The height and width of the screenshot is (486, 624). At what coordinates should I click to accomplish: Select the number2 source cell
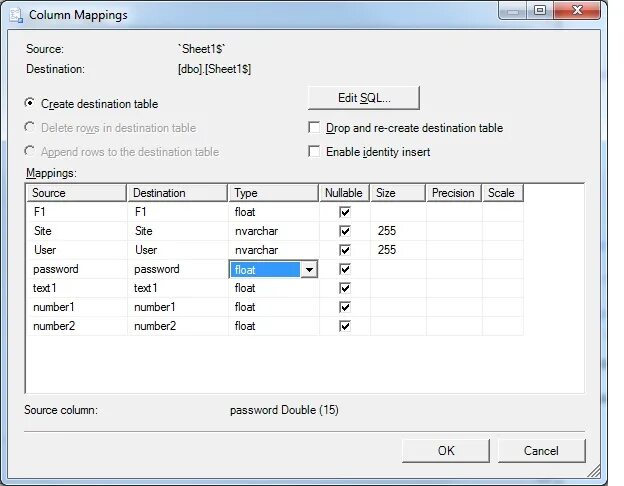tap(77, 326)
